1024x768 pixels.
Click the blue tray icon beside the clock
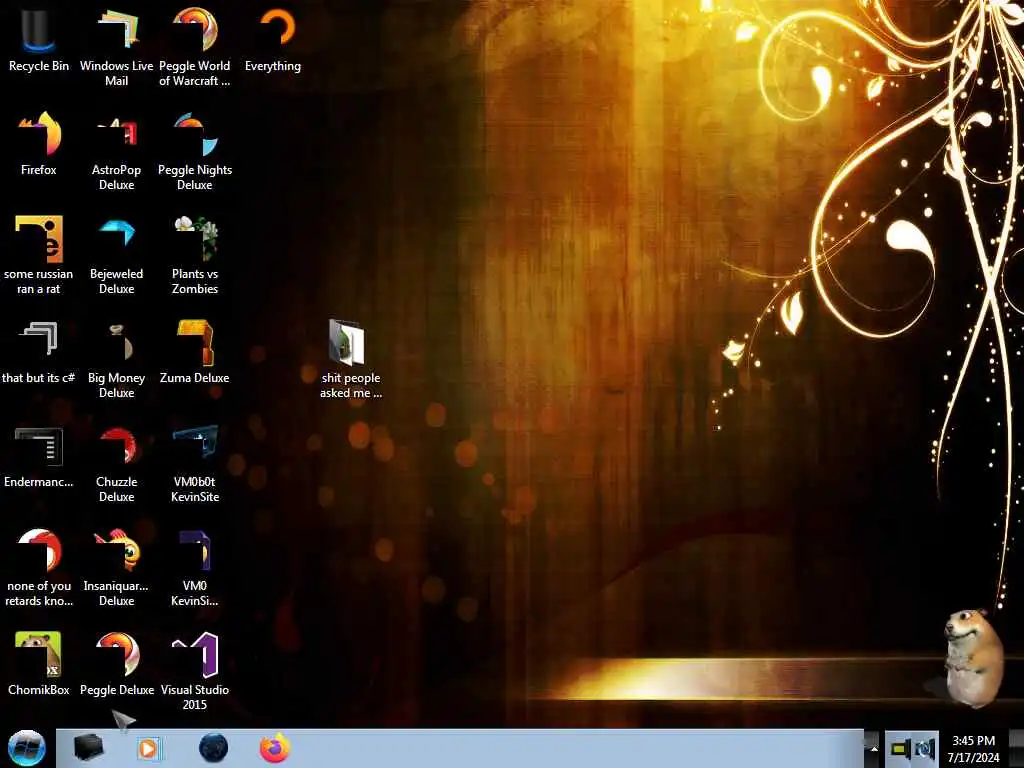[x=925, y=749]
